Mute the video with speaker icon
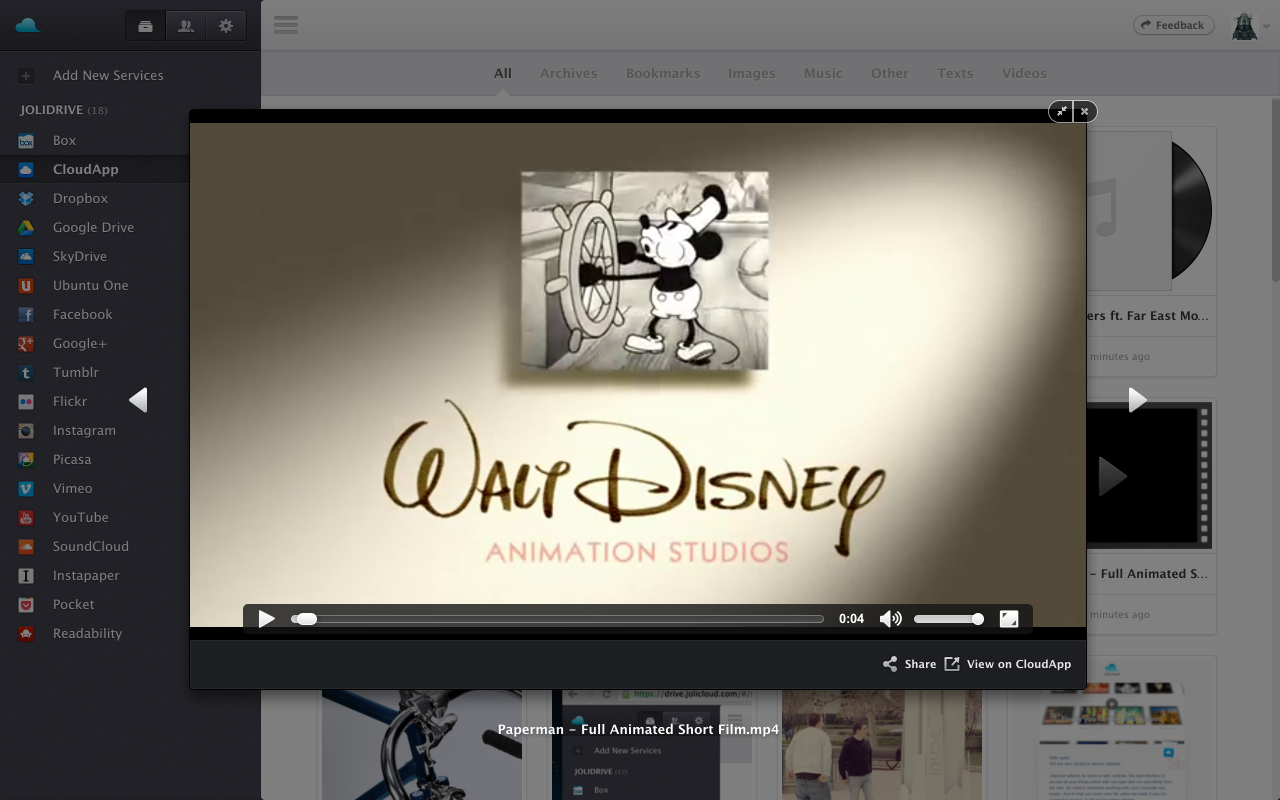Screen dimensions: 1280x800 tap(890, 619)
